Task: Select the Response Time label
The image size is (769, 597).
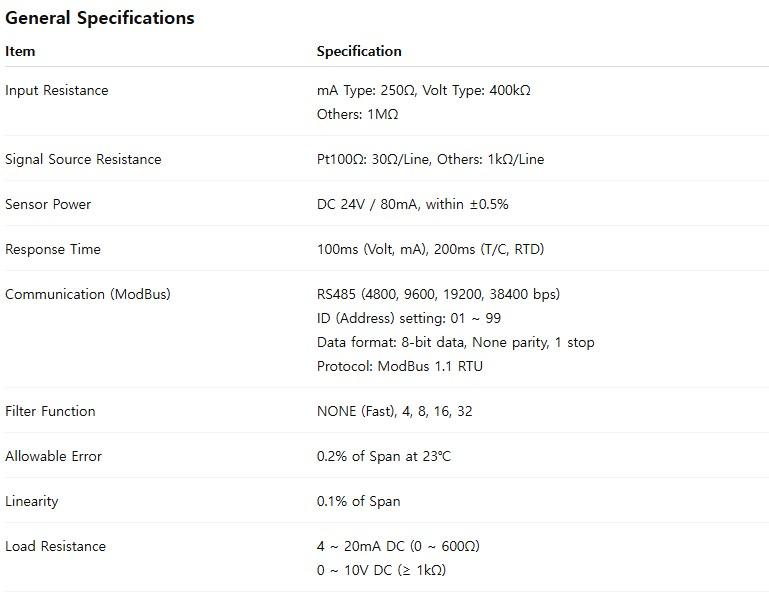Action: [x=52, y=249]
